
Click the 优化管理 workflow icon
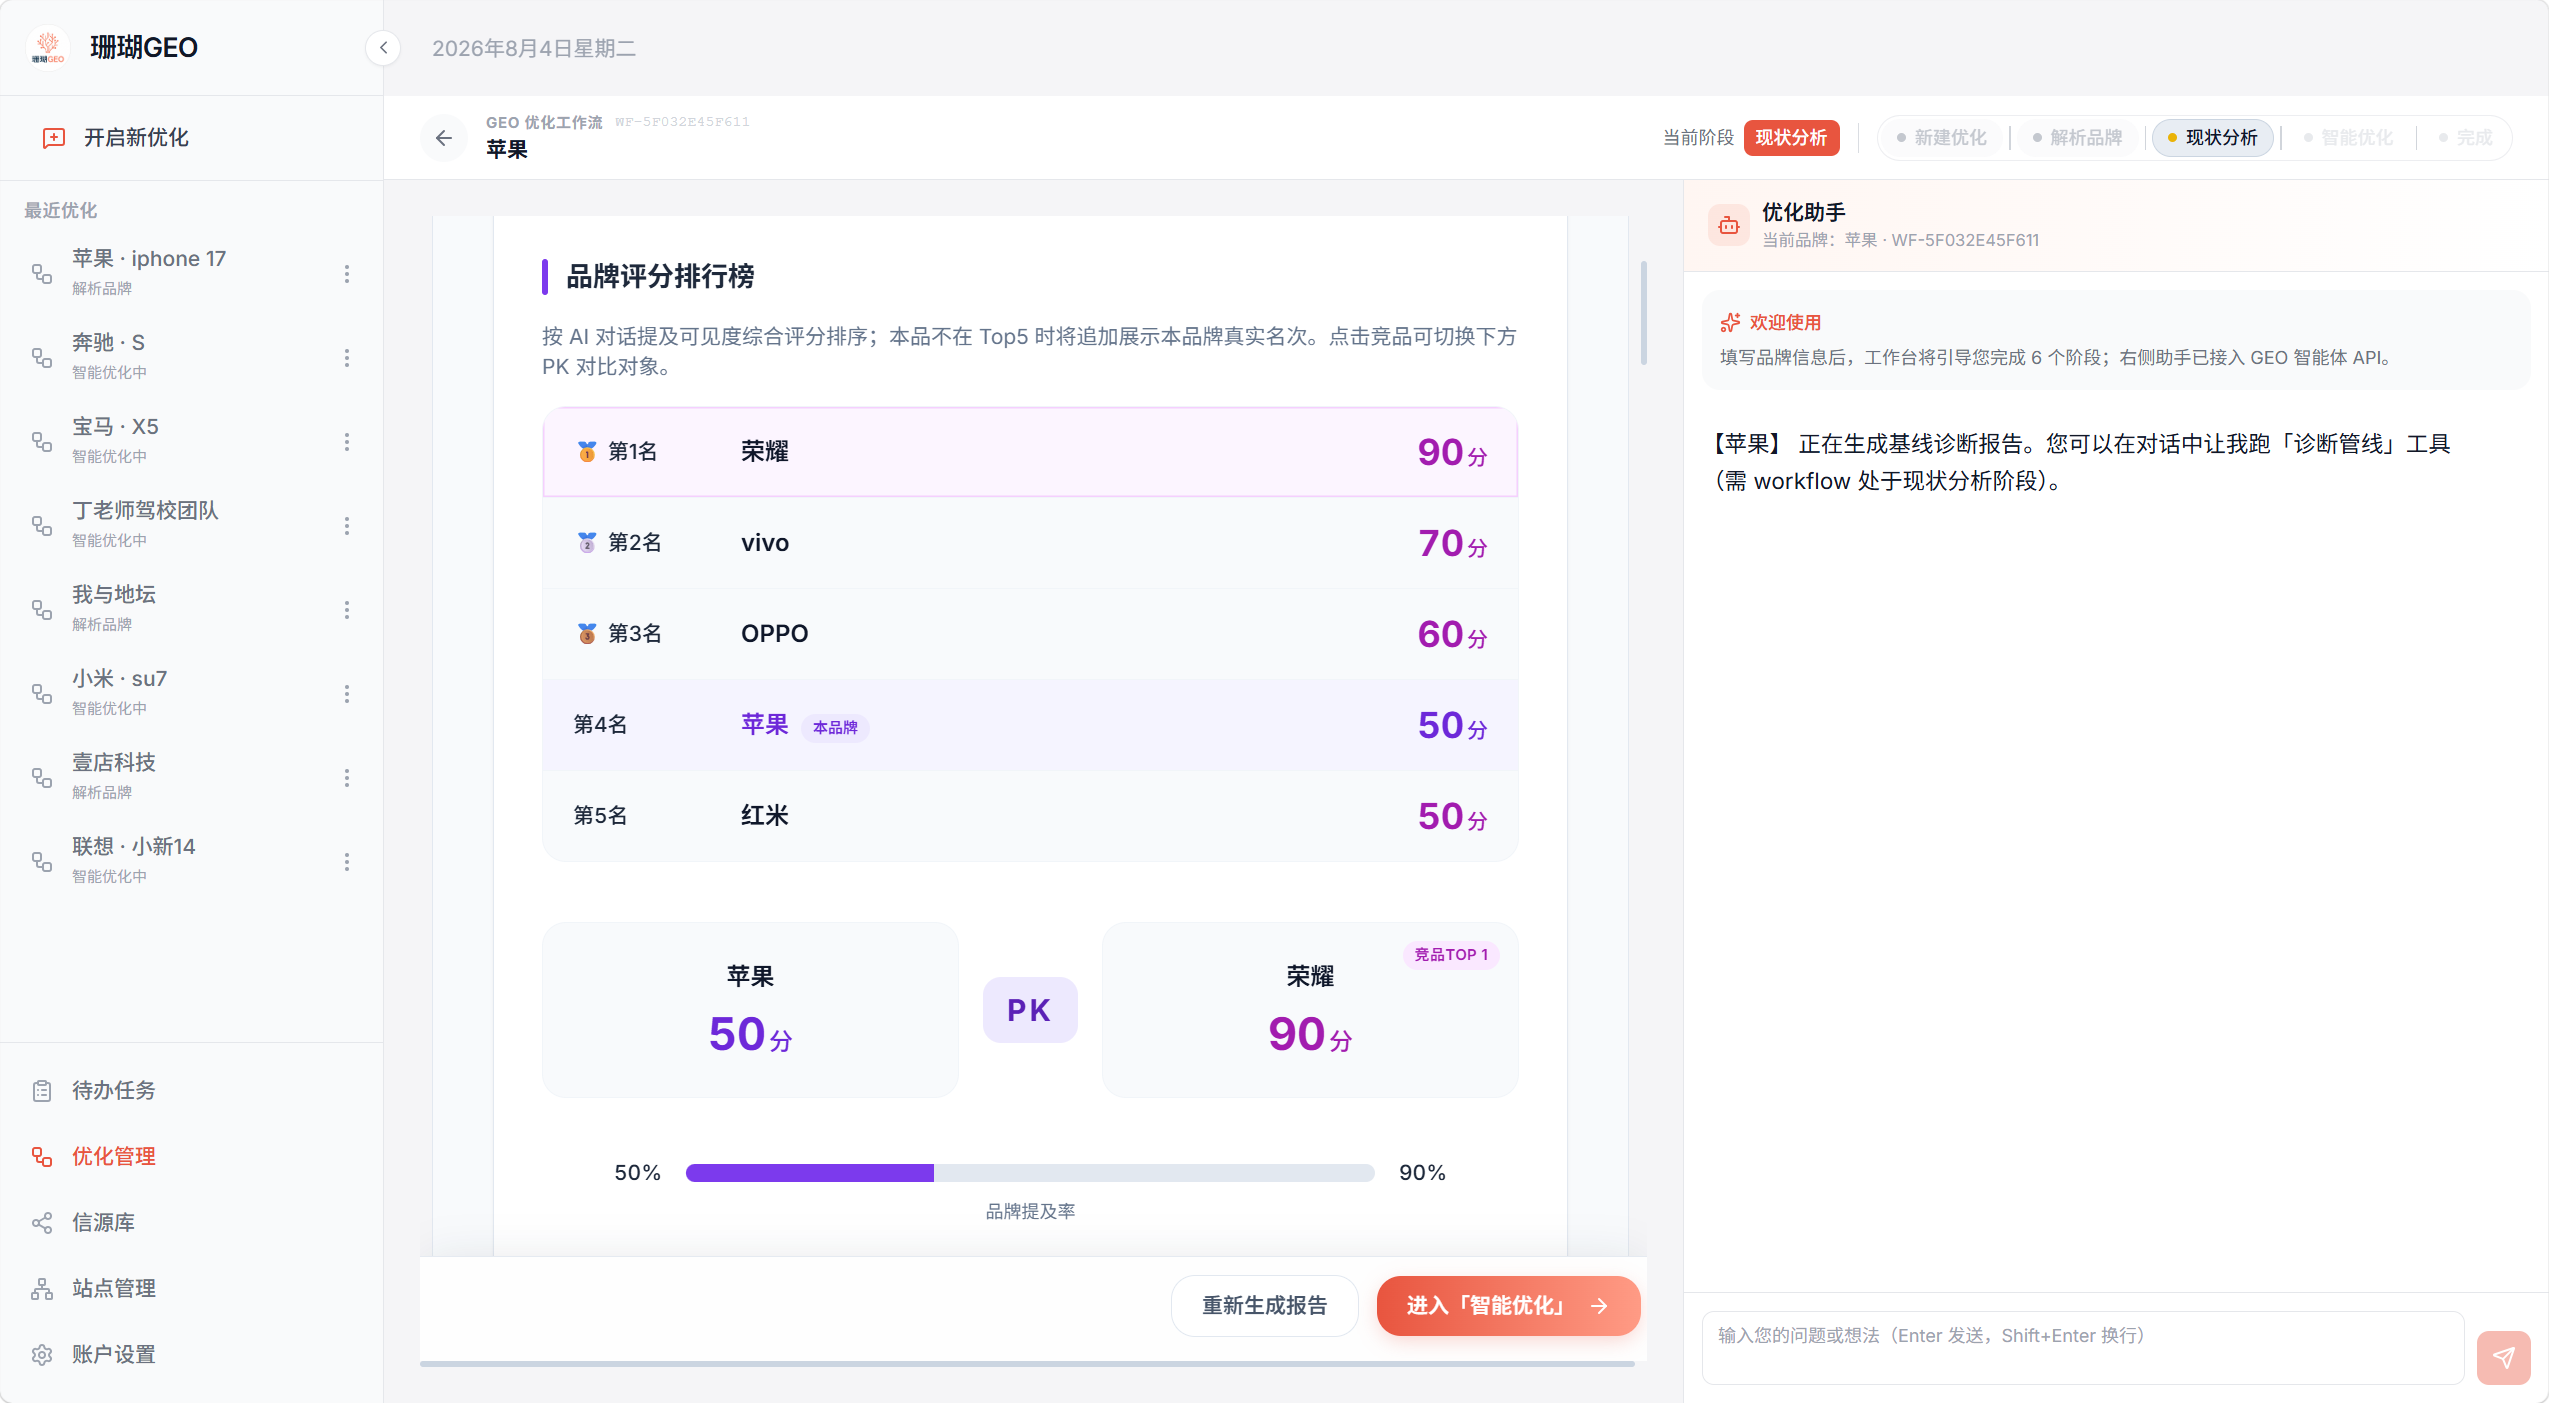[42, 1157]
